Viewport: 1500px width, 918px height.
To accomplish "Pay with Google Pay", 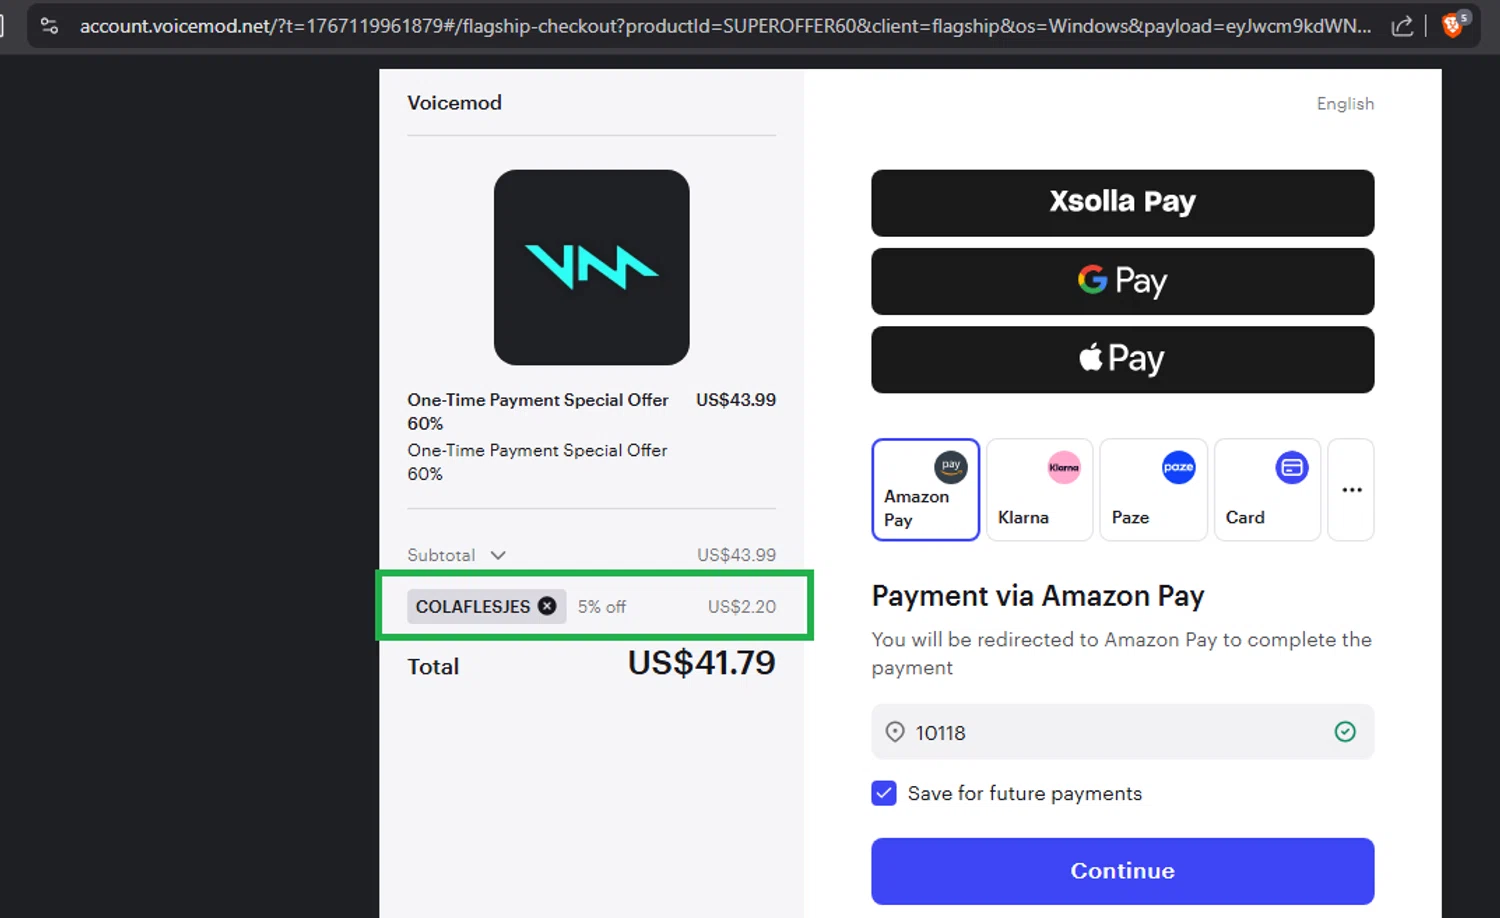I will pyautogui.click(x=1122, y=281).
